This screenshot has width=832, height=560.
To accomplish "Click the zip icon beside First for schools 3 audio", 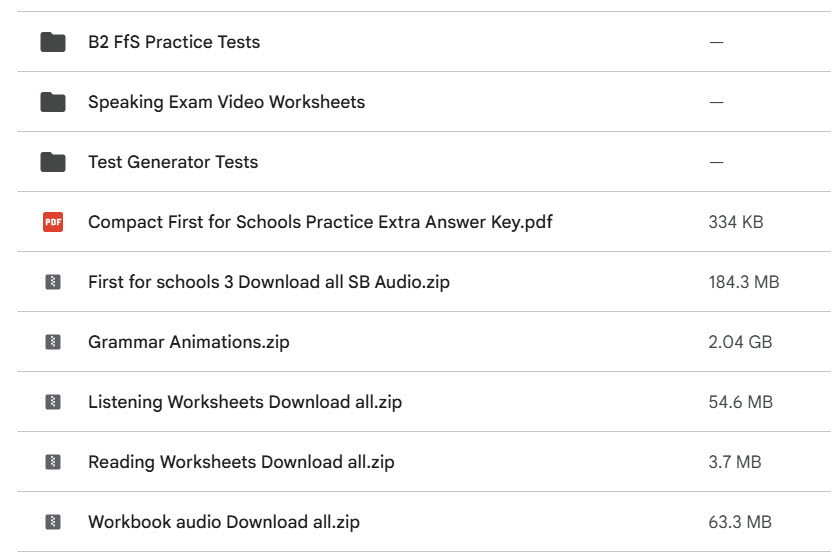I will coord(53,282).
